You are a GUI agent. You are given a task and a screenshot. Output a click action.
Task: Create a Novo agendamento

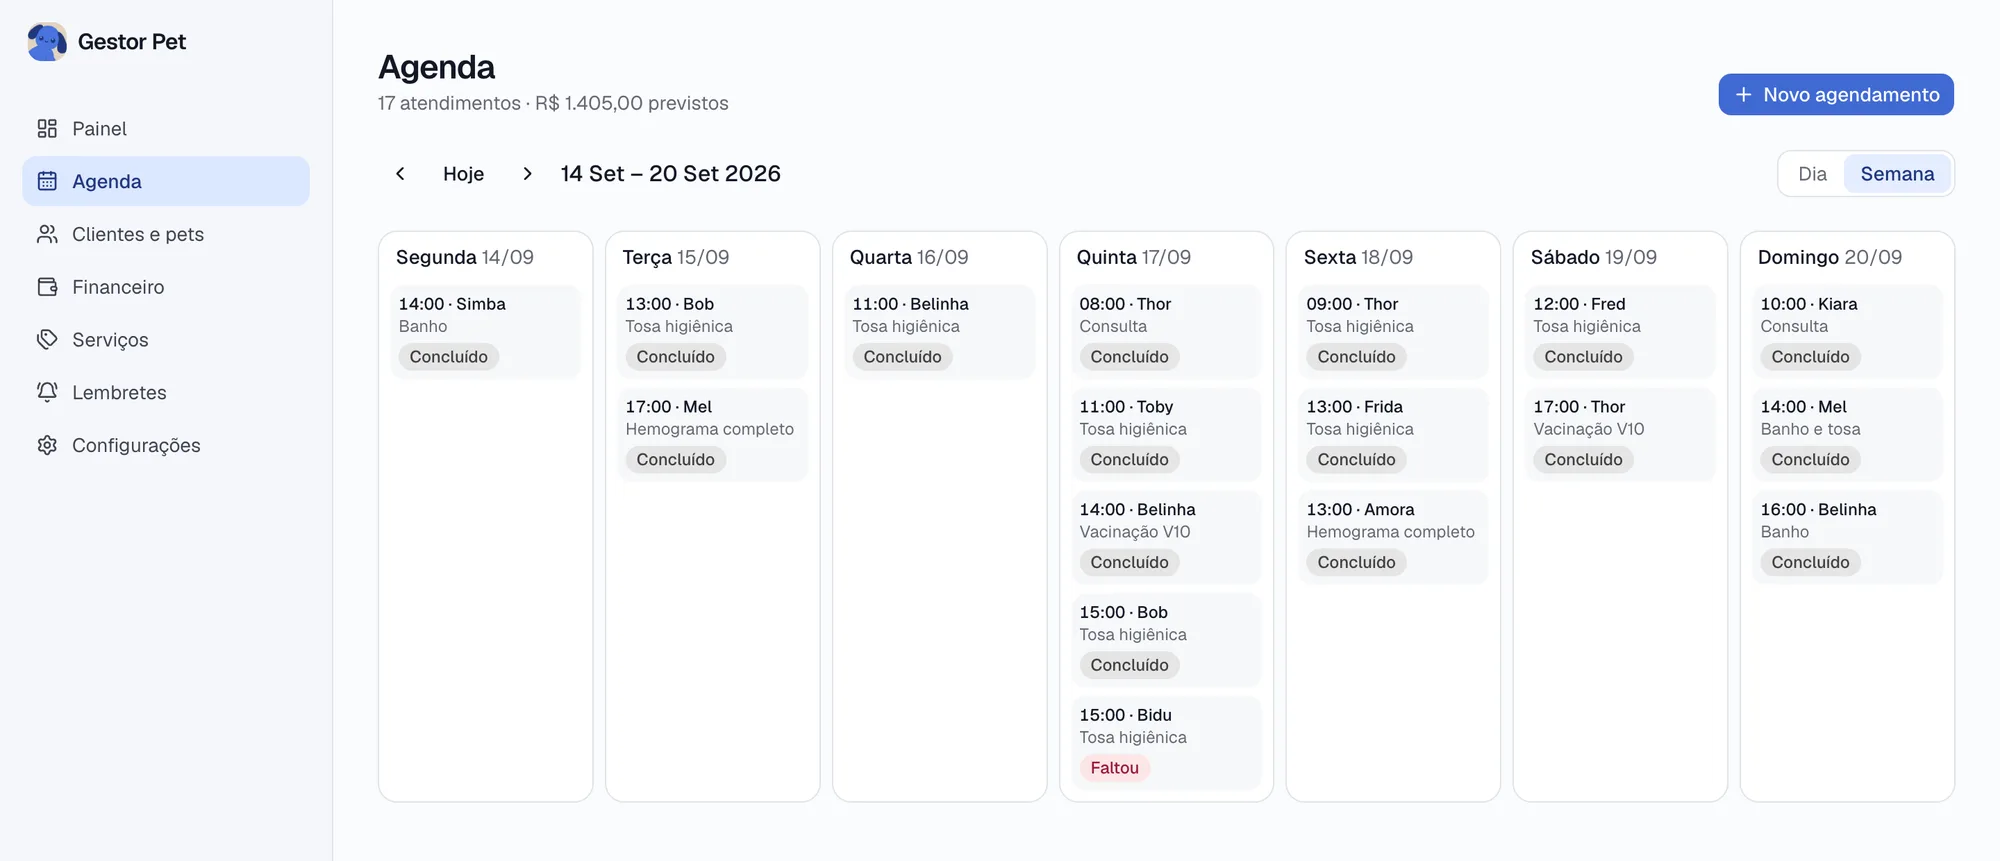[x=1836, y=95]
